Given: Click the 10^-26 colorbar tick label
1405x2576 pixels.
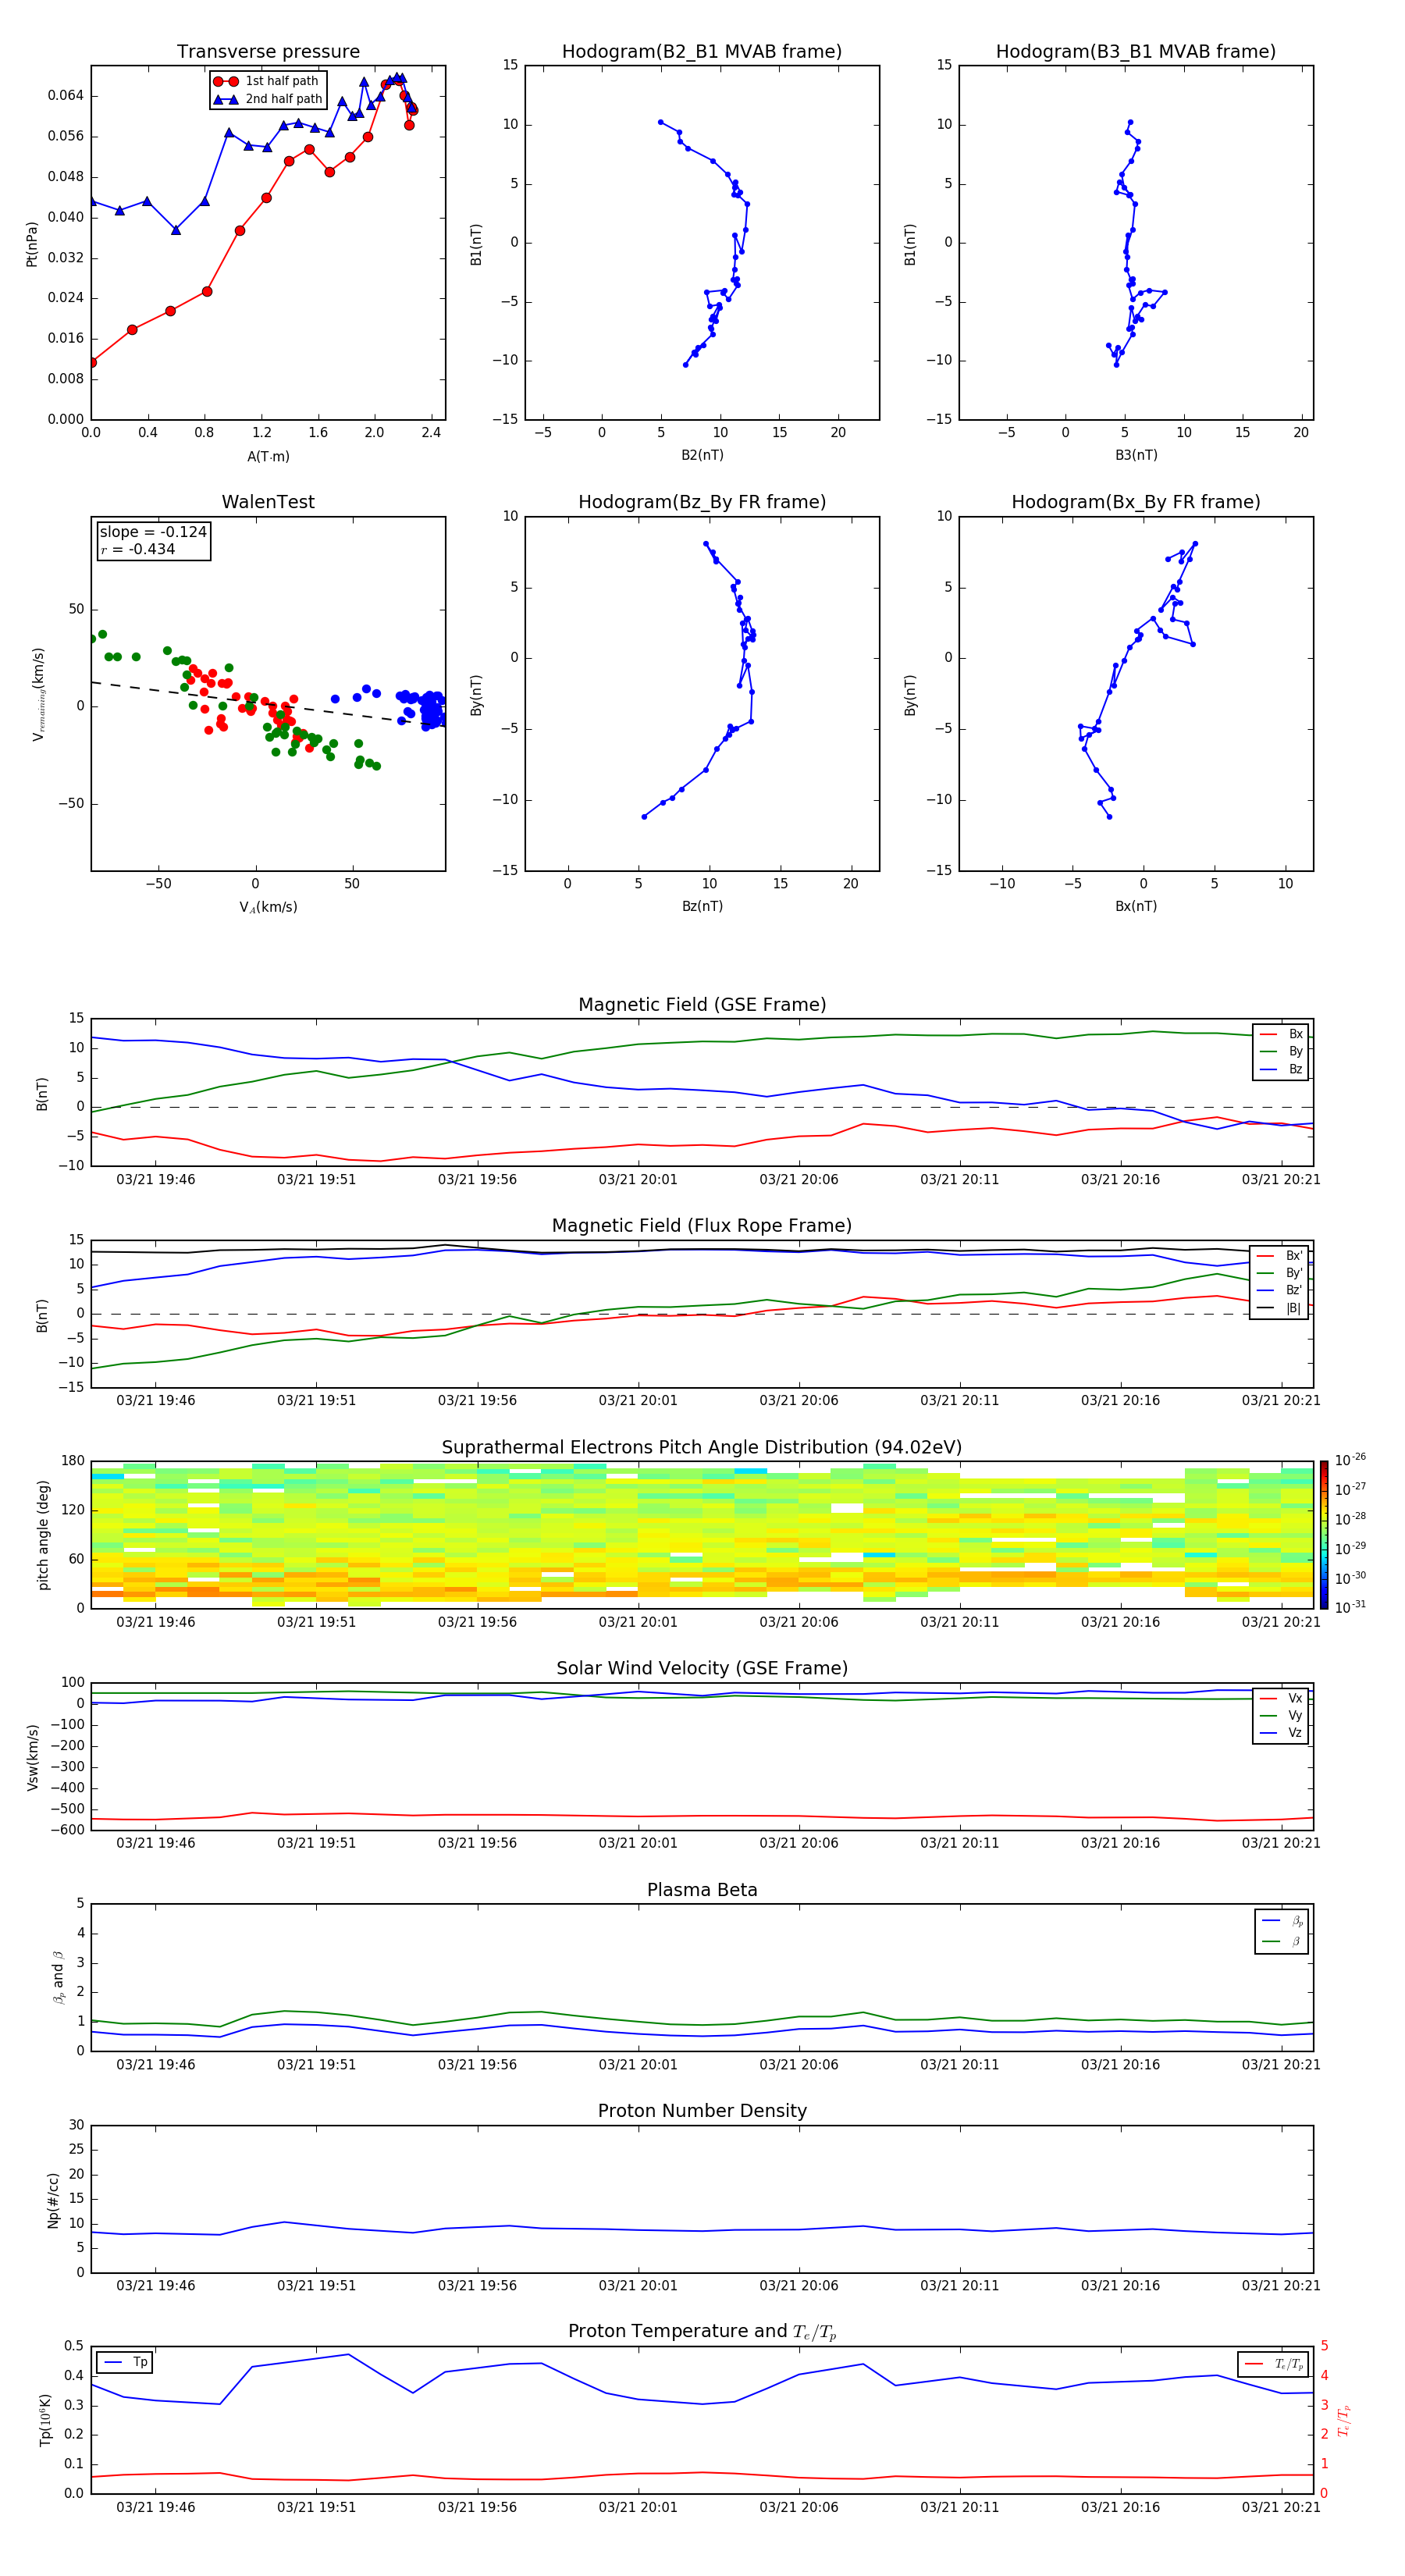Looking at the screenshot, I should pyautogui.click(x=1350, y=1460).
